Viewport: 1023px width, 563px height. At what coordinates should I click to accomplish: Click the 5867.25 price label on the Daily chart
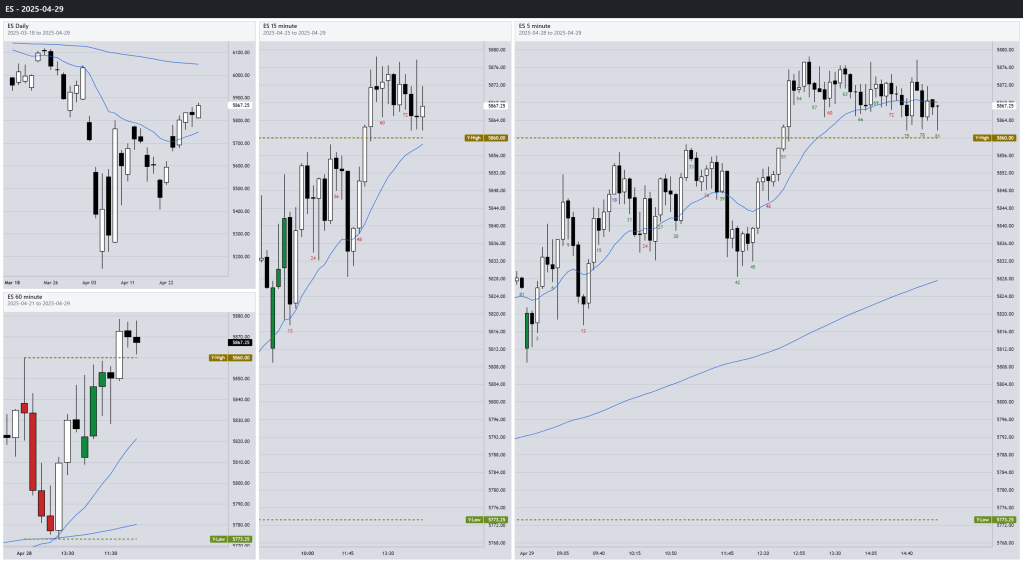click(x=240, y=105)
